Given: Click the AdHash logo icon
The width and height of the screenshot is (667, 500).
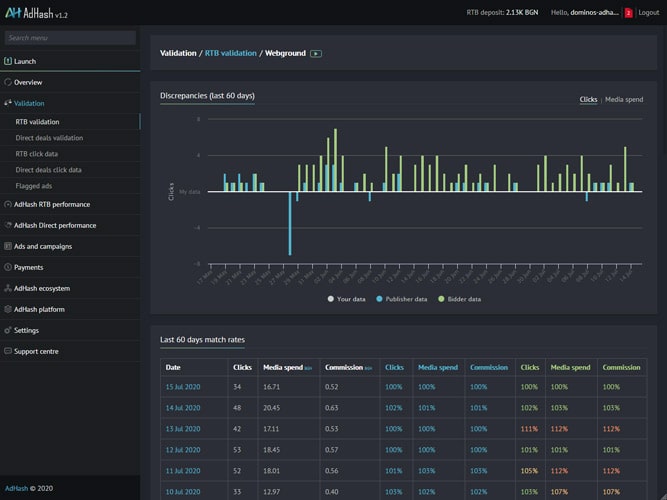Looking at the screenshot, I should (x=13, y=12).
